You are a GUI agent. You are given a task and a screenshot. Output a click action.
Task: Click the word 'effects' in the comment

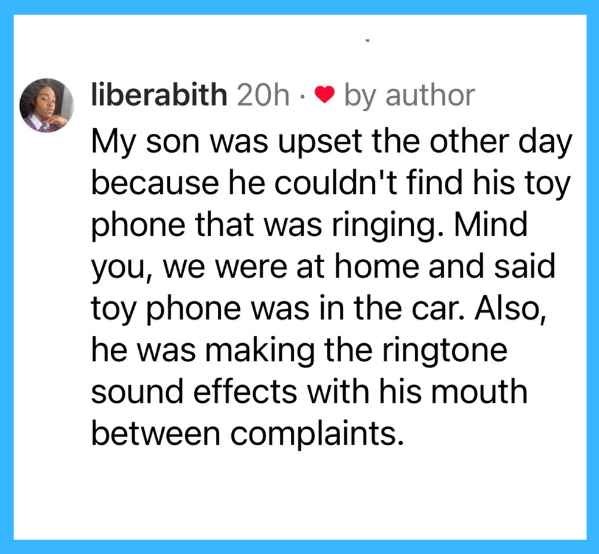pos(245,392)
